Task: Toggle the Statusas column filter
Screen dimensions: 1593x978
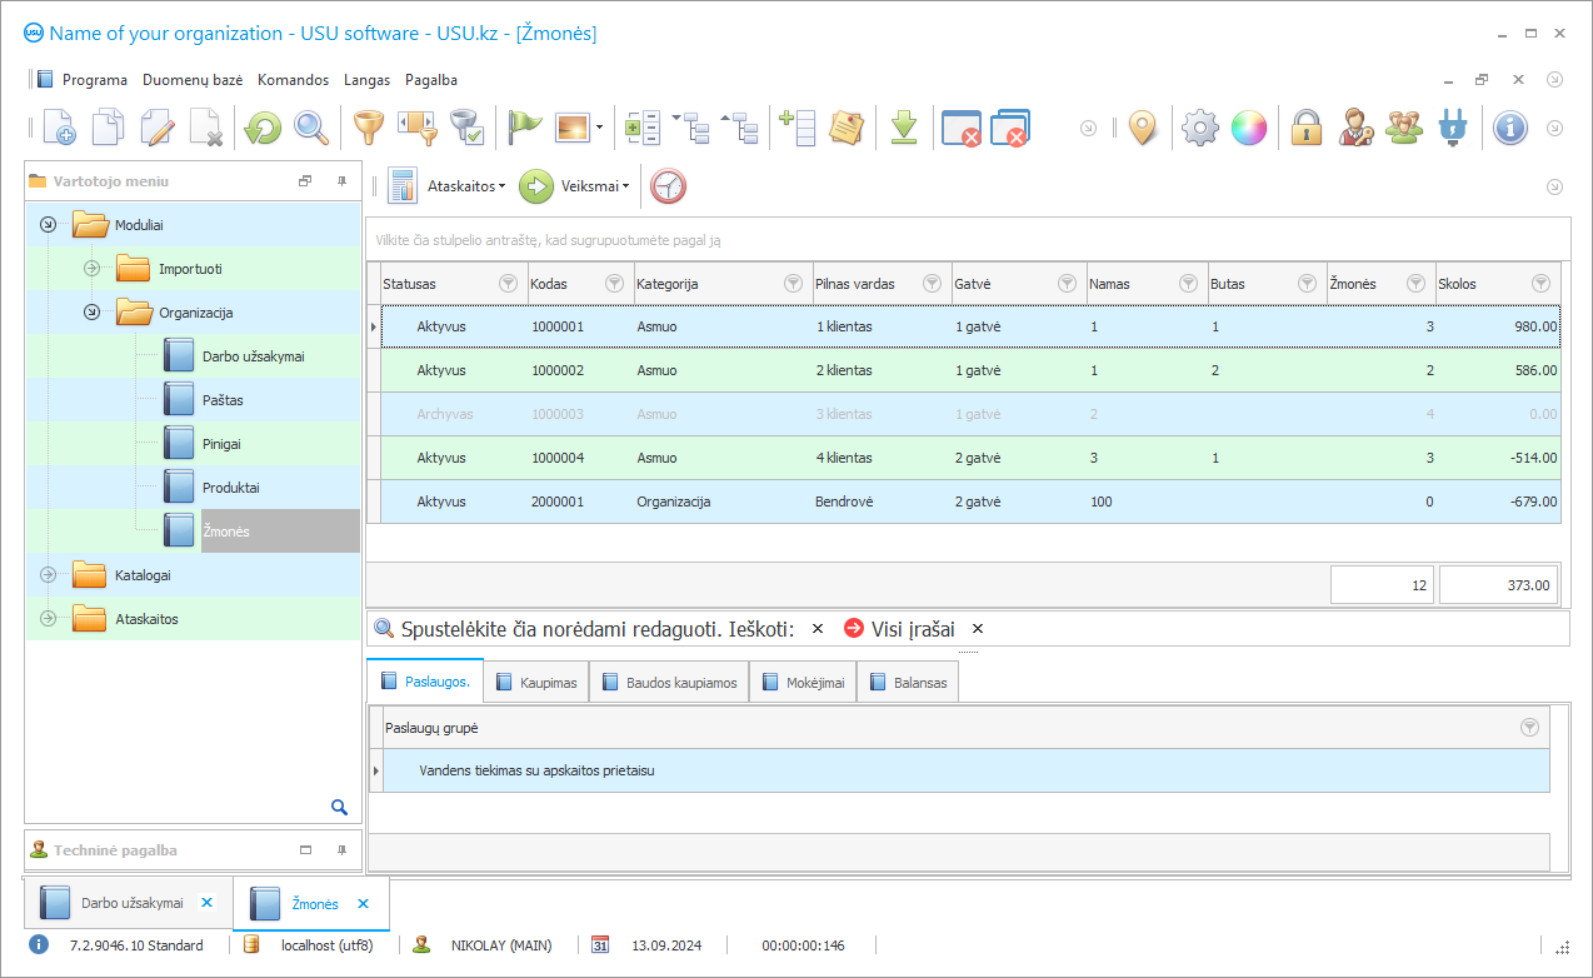Action: 508,284
